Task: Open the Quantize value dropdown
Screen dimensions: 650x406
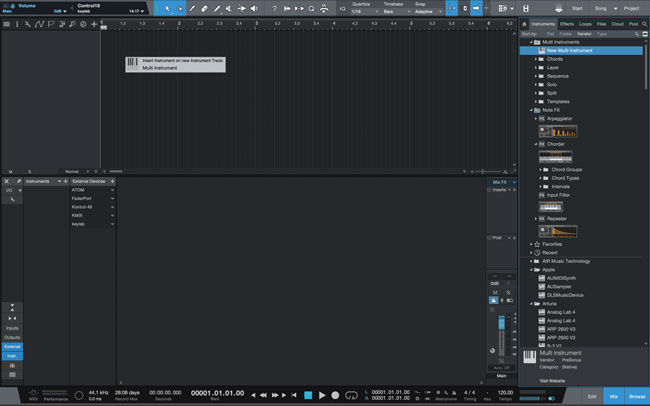Action: click(364, 12)
